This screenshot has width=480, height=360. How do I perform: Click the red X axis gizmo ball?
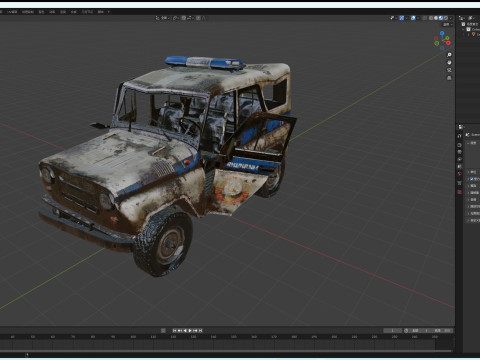pyautogui.click(x=448, y=43)
